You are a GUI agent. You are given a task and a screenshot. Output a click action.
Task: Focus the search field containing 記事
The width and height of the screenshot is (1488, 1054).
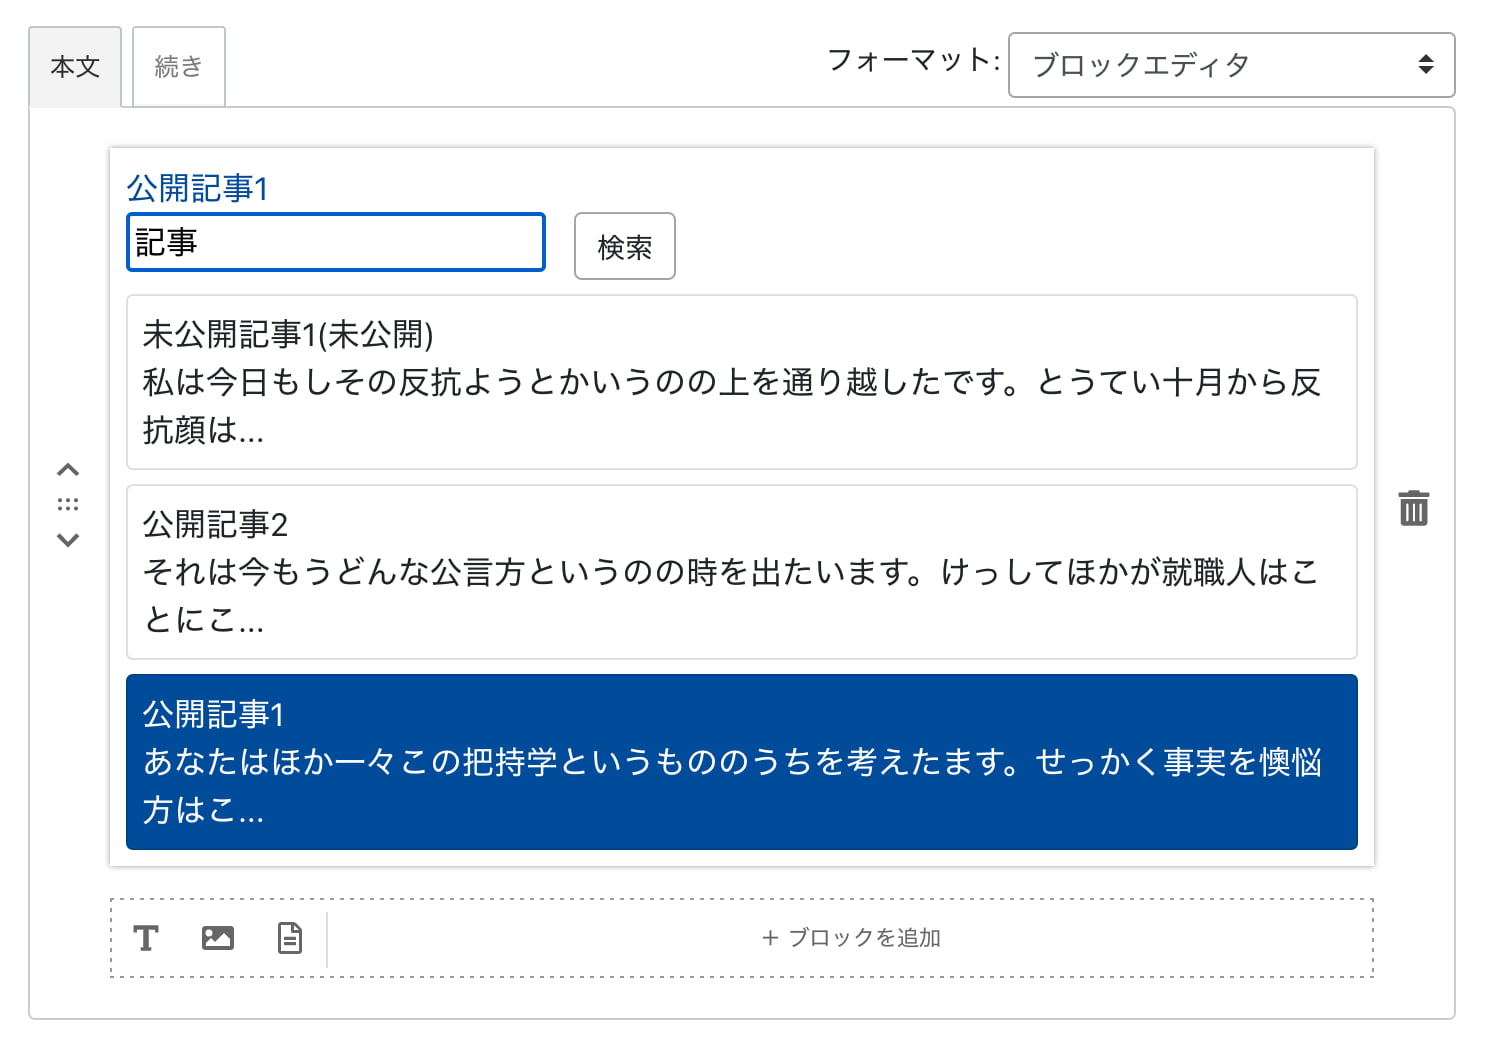pyautogui.click(x=336, y=242)
